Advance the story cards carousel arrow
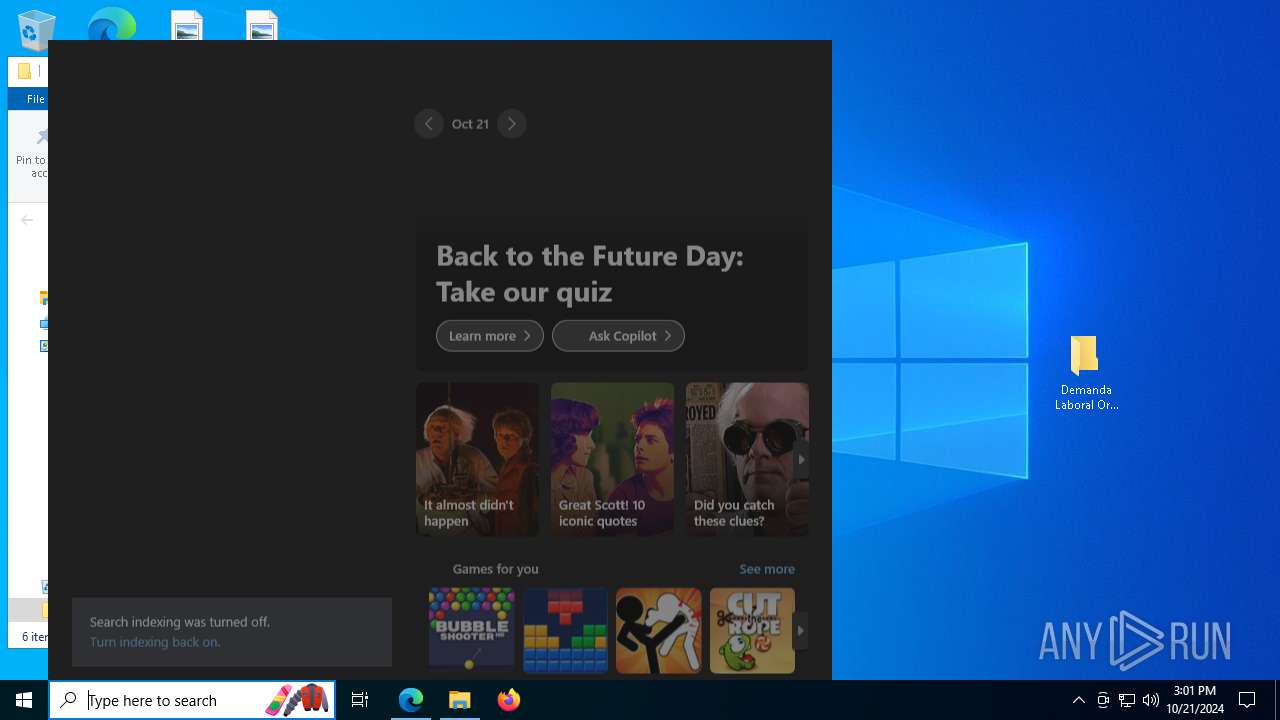 click(801, 460)
